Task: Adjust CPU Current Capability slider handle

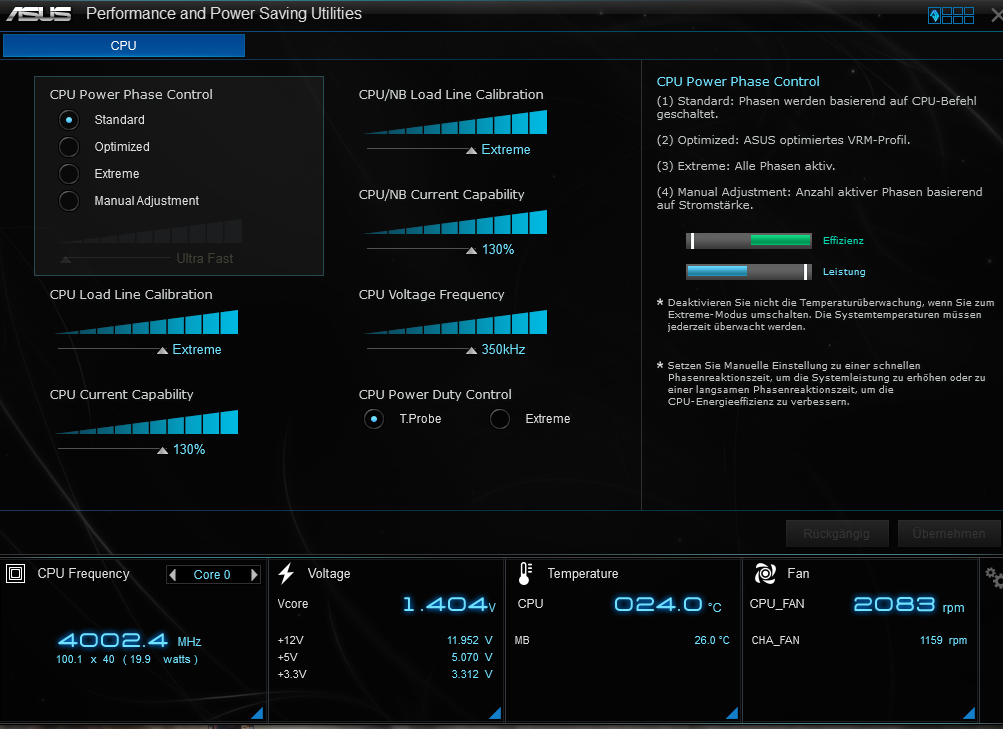Action: pos(162,450)
